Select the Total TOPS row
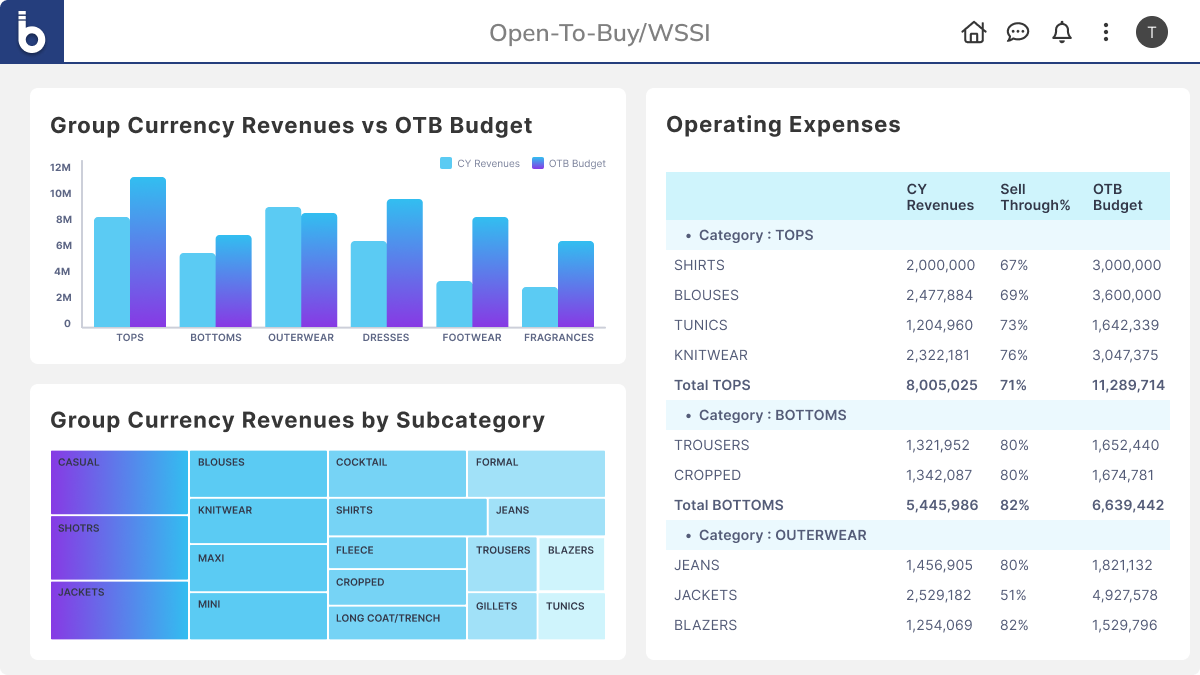The width and height of the screenshot is (1200, 675). tap(917, 385)
